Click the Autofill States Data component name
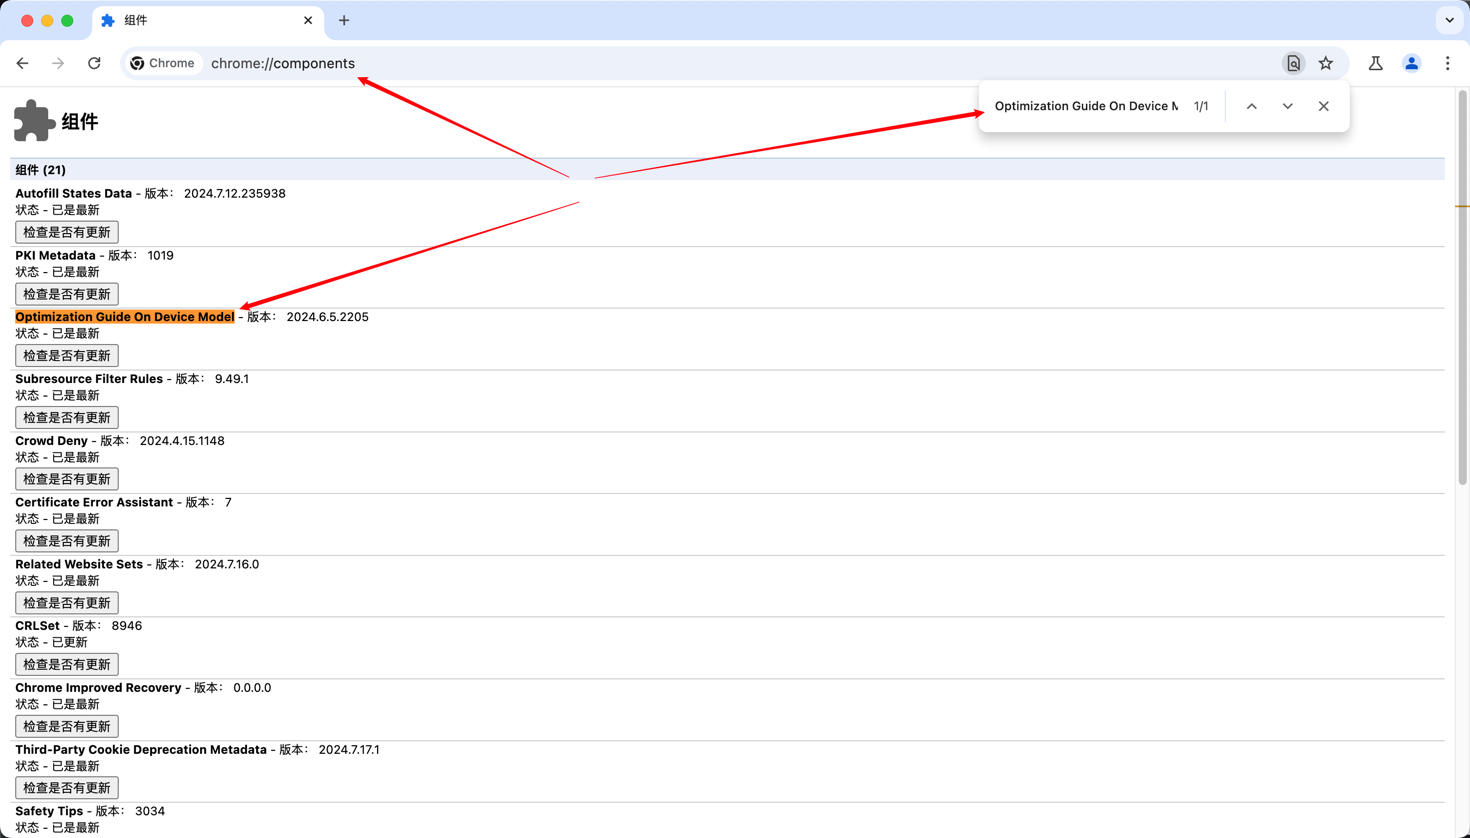Viewport: 1470px width, 838px height. [73, 194]
